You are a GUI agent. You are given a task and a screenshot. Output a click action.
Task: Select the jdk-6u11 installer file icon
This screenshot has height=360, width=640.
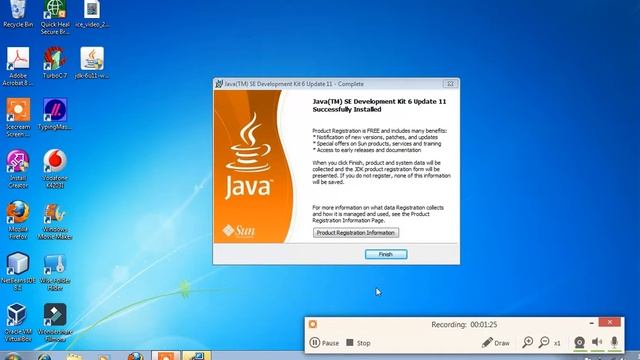pos(92,62)
